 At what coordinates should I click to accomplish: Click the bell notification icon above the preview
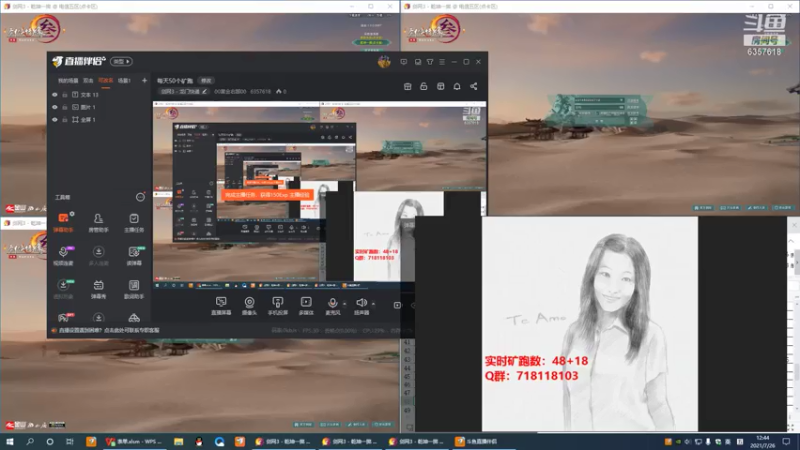click(x=457, y=86)
